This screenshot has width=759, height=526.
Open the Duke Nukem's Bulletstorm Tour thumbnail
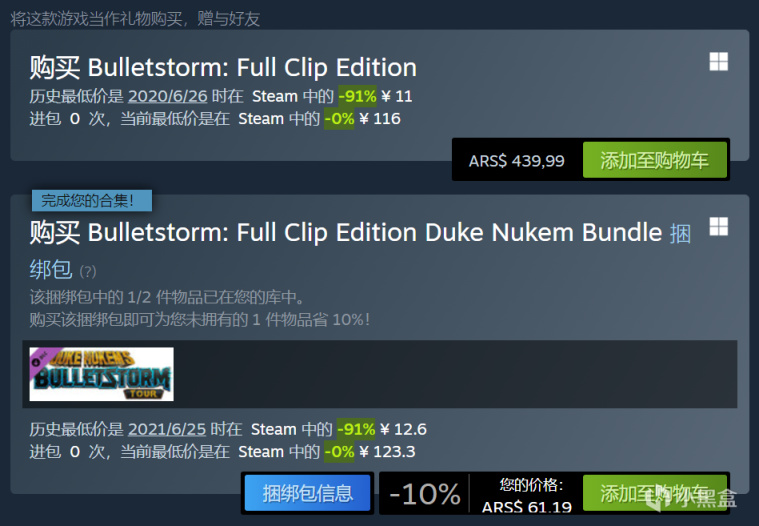point(101,374)
